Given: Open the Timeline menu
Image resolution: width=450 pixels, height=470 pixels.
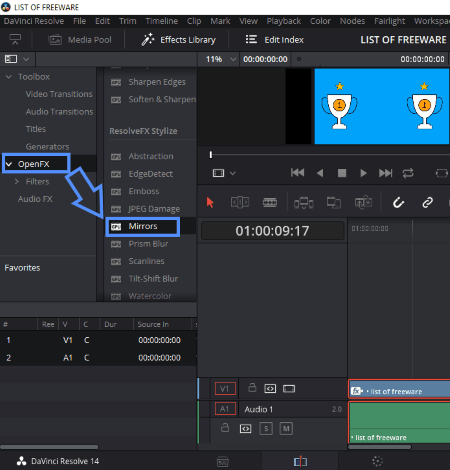Looking at the screenshot, I should [x=162, y=21].
